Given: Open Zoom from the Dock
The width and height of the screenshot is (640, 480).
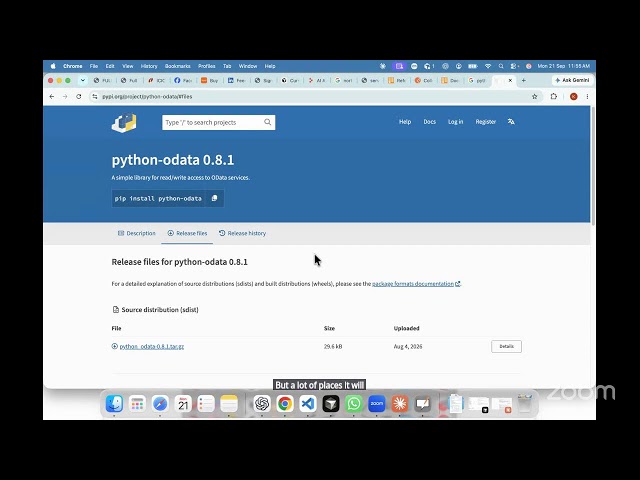Looking at the screenshot, I should pos(376,404).
